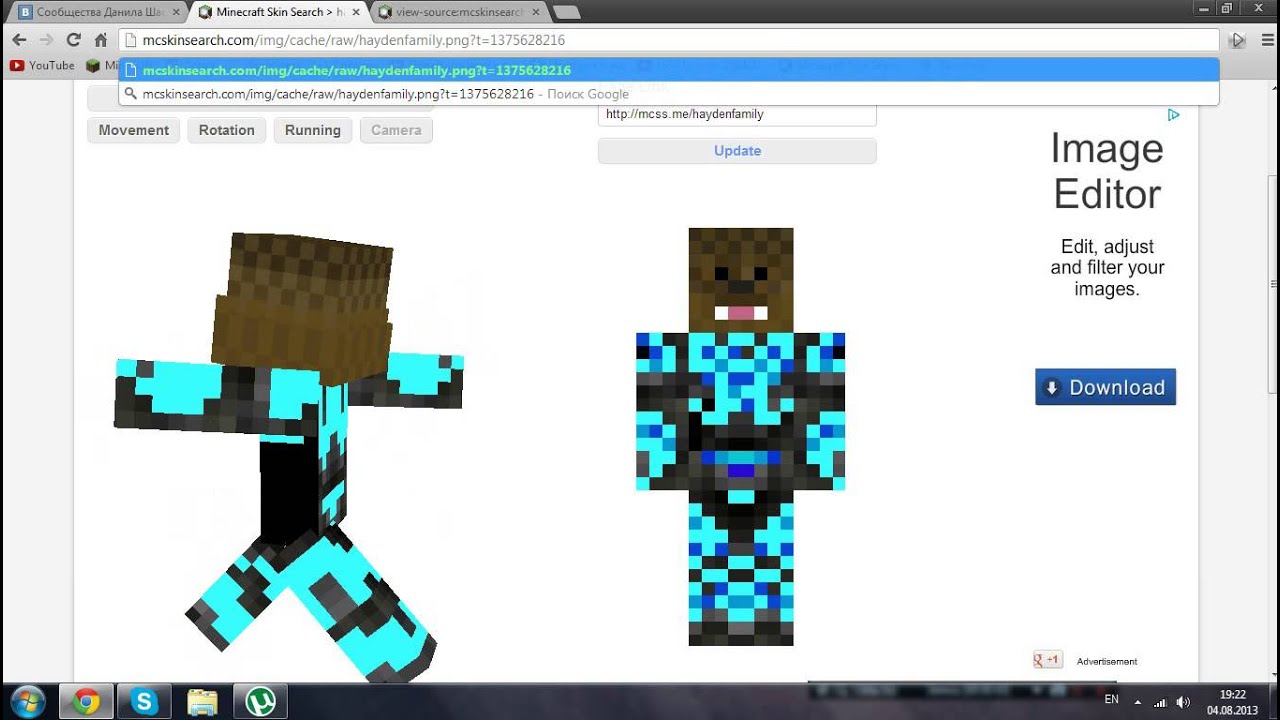Click the taskbar clock showing 19:22
Image resolution: width=1280 pixels, height=720 pixels.
1233,701
